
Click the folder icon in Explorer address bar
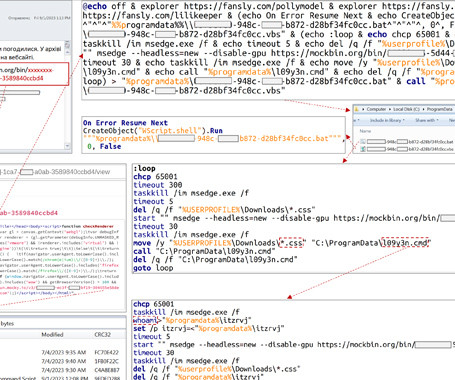coord(357,109)
